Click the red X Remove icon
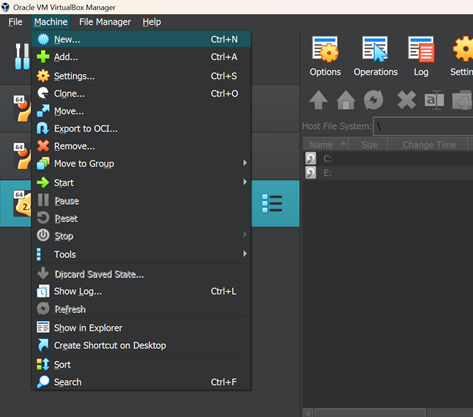This screenshot has width=473, height=417. (x=43, y=146)
